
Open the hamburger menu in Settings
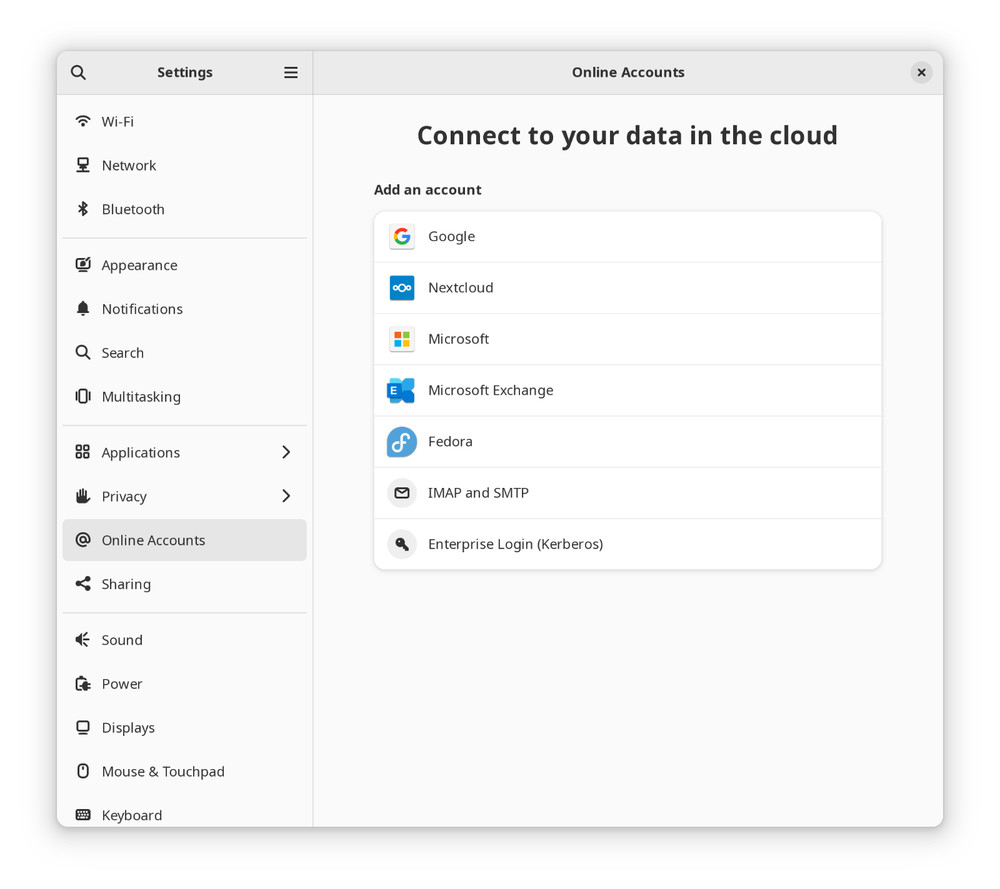[x=290, y=72]
